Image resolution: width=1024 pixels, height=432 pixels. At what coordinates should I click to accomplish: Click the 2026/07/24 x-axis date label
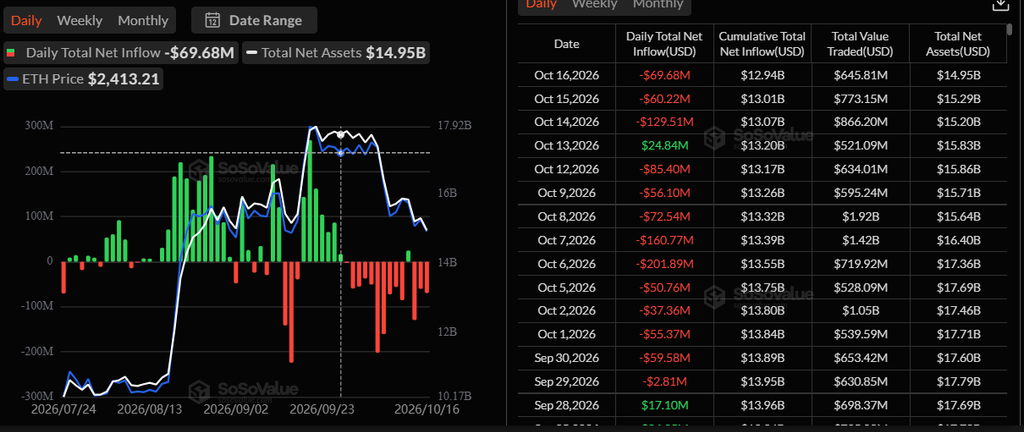(x=64, y=409)
